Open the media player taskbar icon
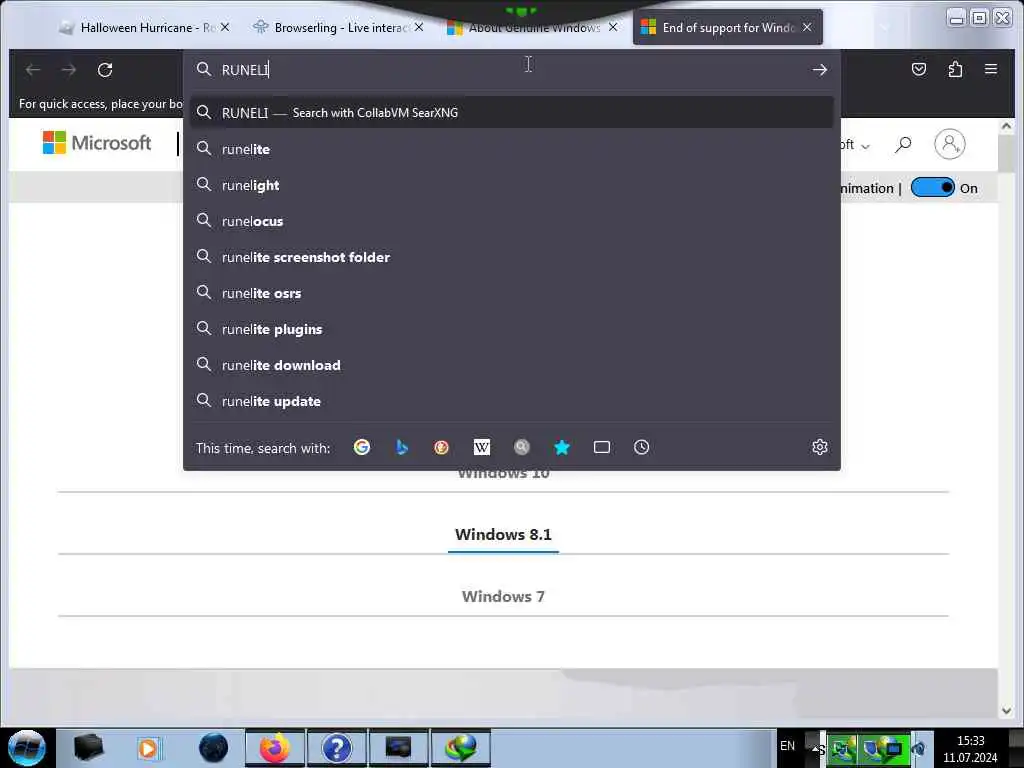 [x=149, y=748]
